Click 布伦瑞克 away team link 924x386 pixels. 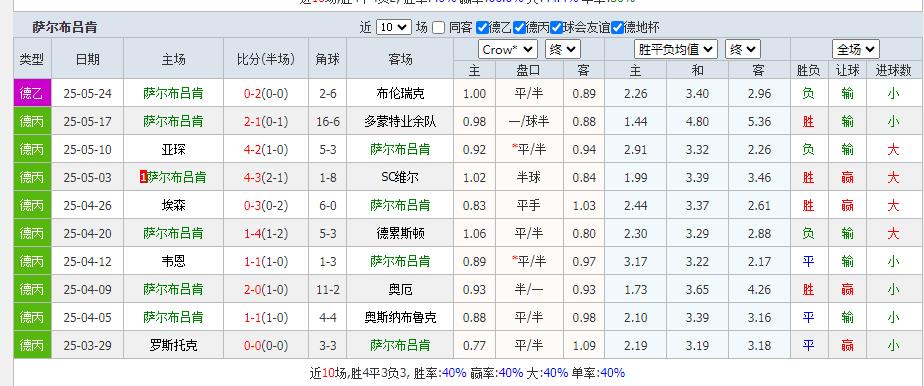(400, 94)
